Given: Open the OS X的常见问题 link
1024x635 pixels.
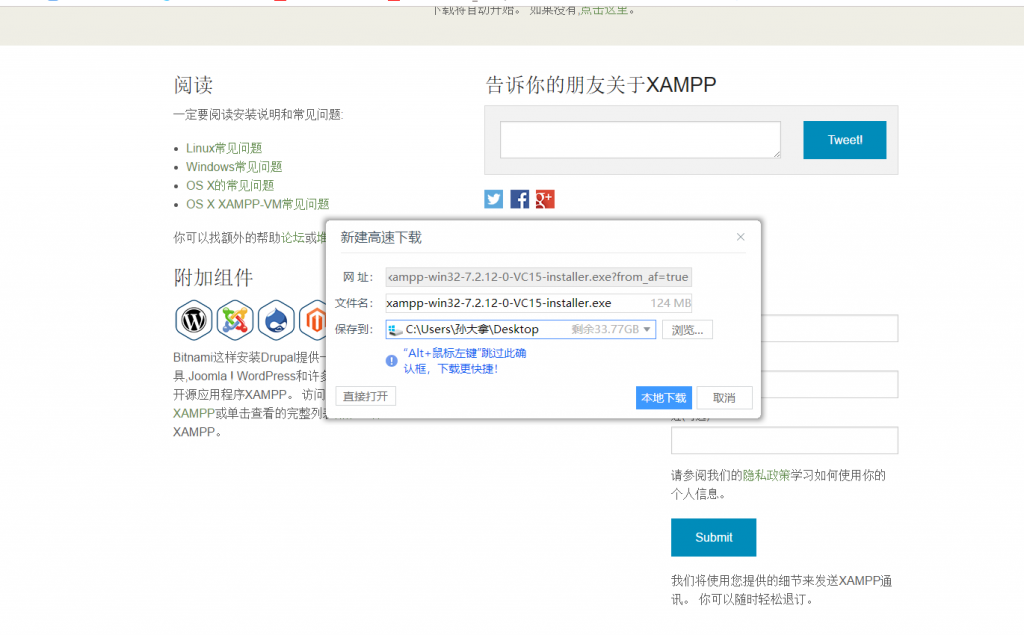Looking at the screenshot, I should [x=230, y=186].
